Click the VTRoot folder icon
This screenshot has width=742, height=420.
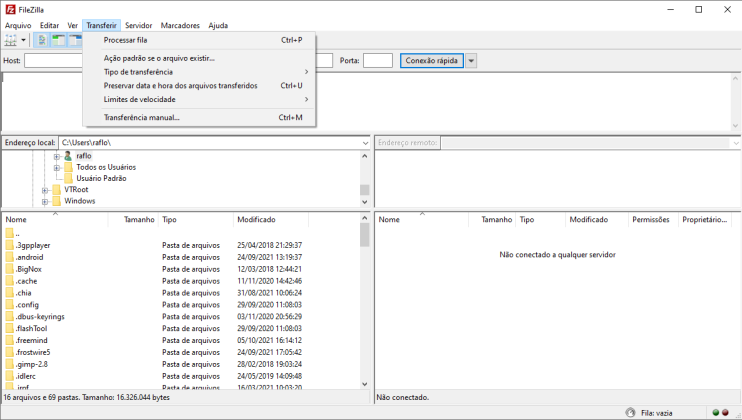click(x=57, y=190)
